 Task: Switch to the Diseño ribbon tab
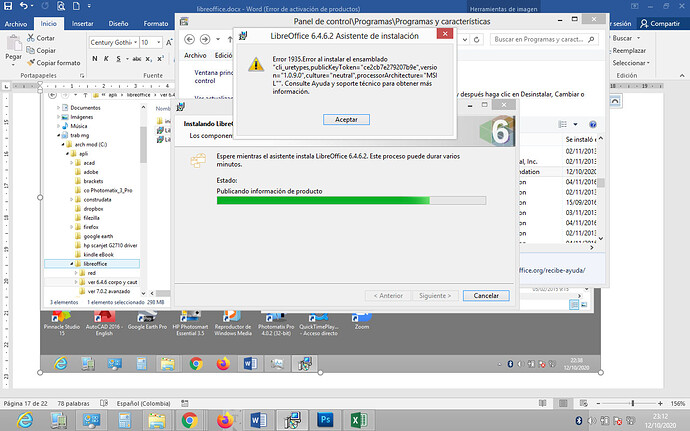118,24
